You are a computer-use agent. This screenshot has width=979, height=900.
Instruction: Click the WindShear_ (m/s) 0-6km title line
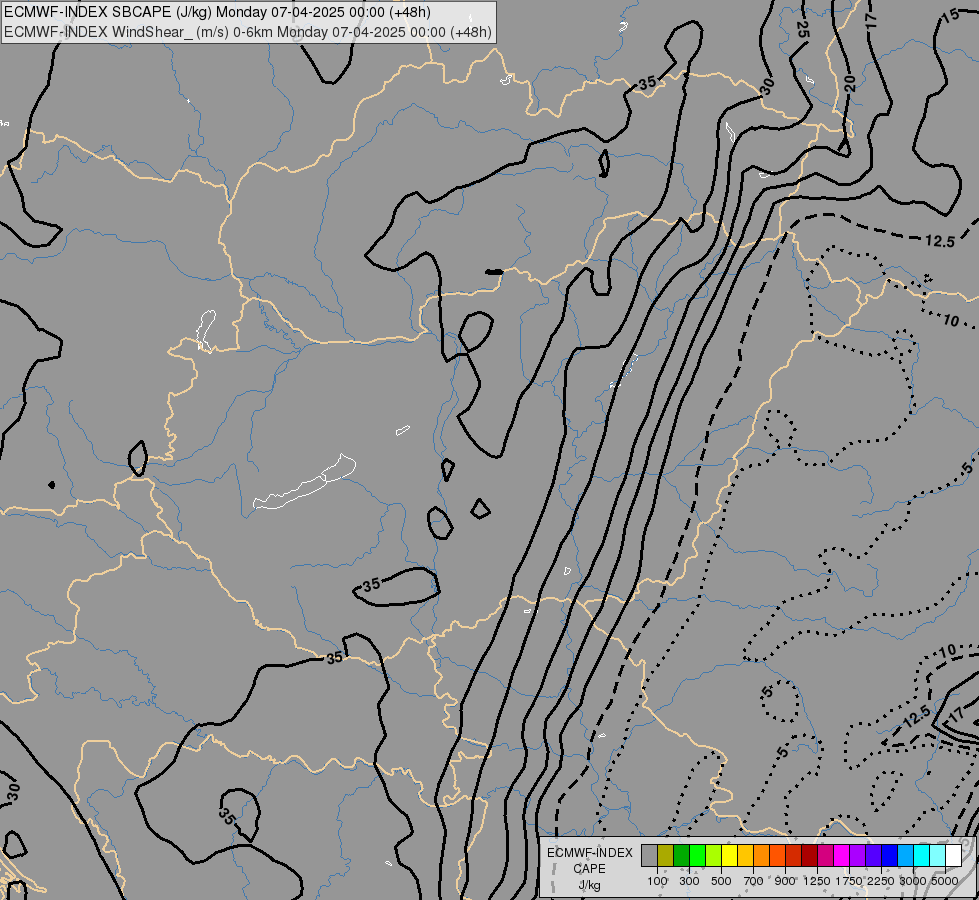point(247,32)
